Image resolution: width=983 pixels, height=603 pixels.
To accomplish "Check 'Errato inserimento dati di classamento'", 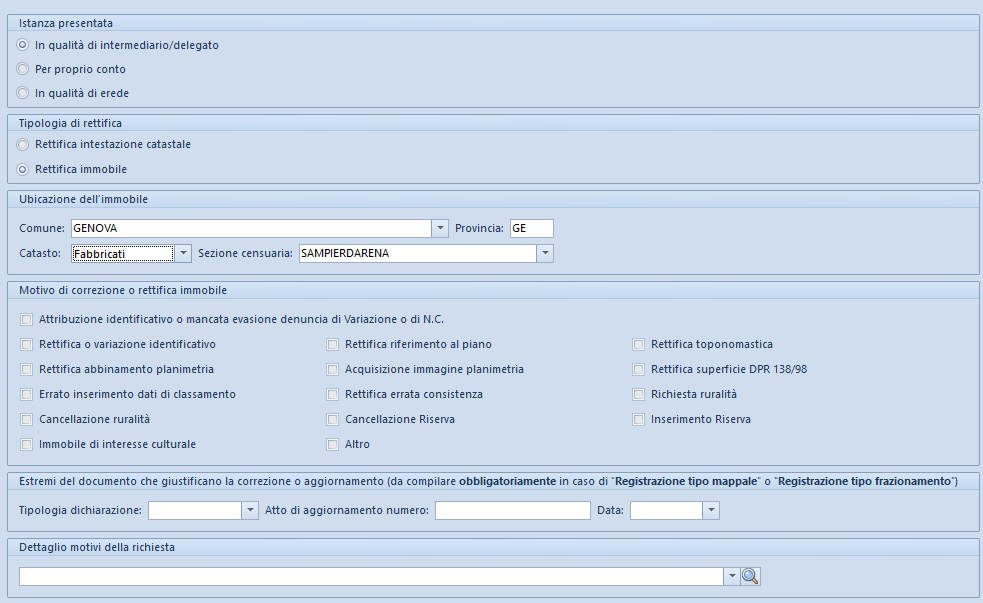I will [26, 395].
